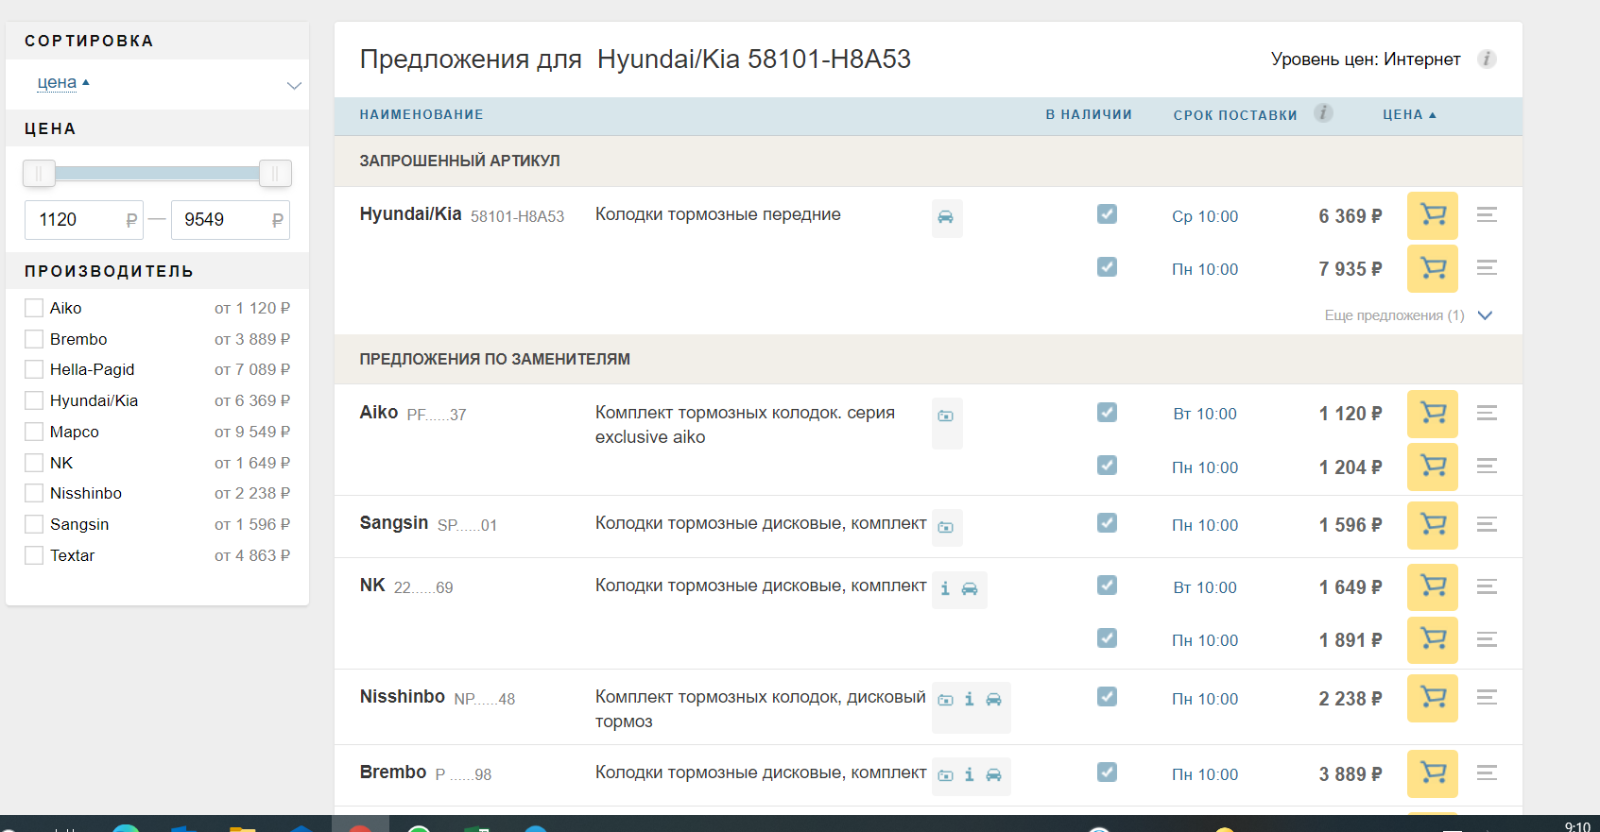Screen dimensions: 1600x832
Task: Add Nisshinbo 2 238 ₽ offer to cart
Action: [x=1432, y=698]
